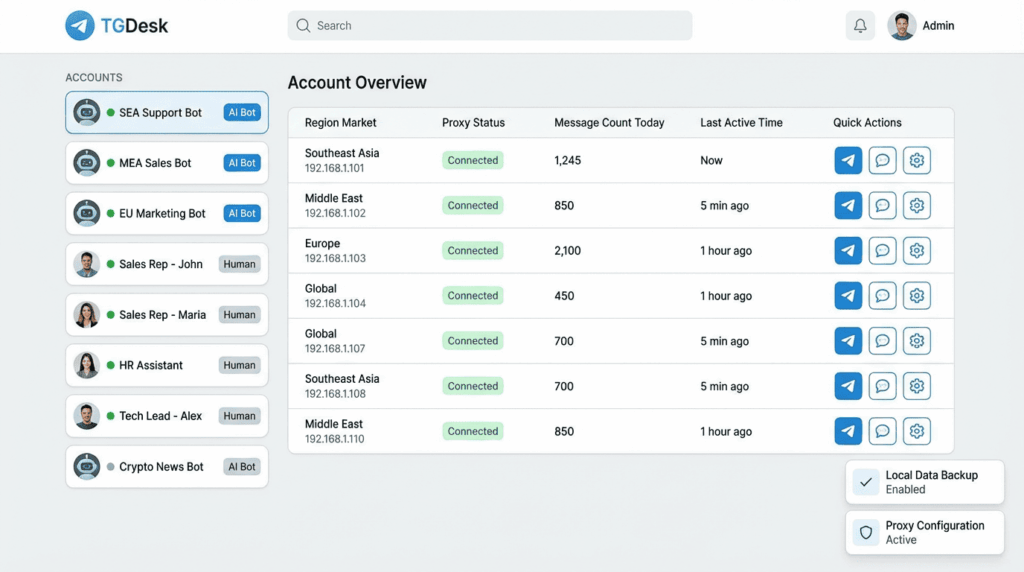This screenshot has height=572, width=1024.
Task: Open settings for Southeast Asia 192.168.1.101
Action: coord(917,160)
